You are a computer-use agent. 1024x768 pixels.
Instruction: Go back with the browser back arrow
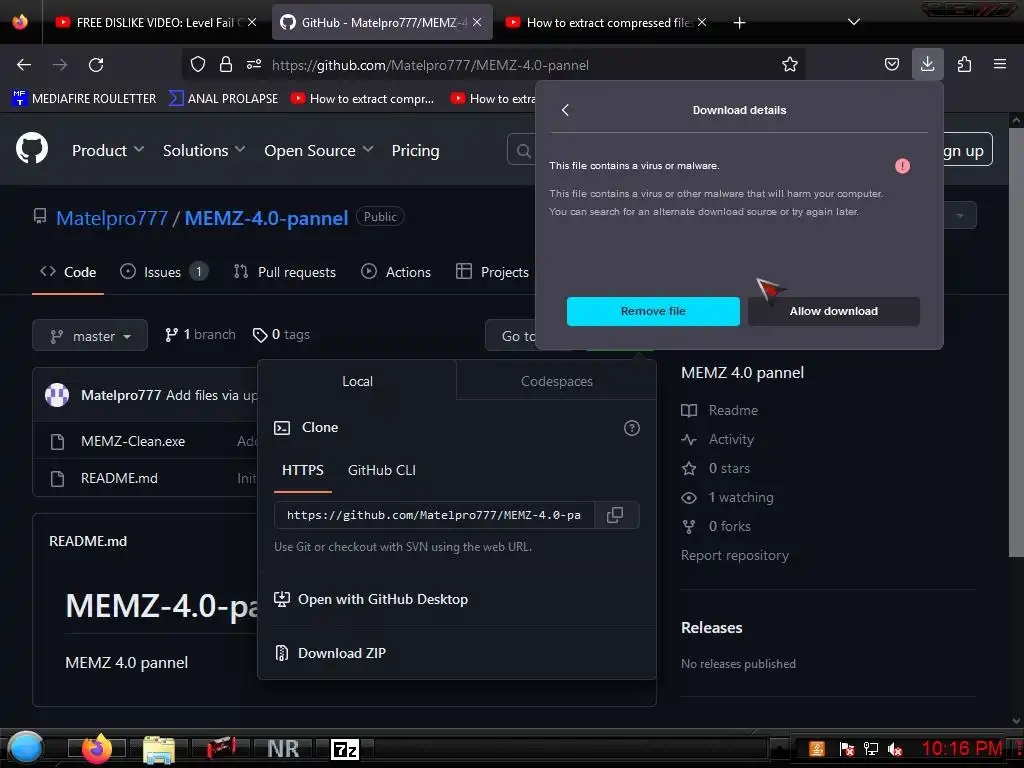click(24, 65)
